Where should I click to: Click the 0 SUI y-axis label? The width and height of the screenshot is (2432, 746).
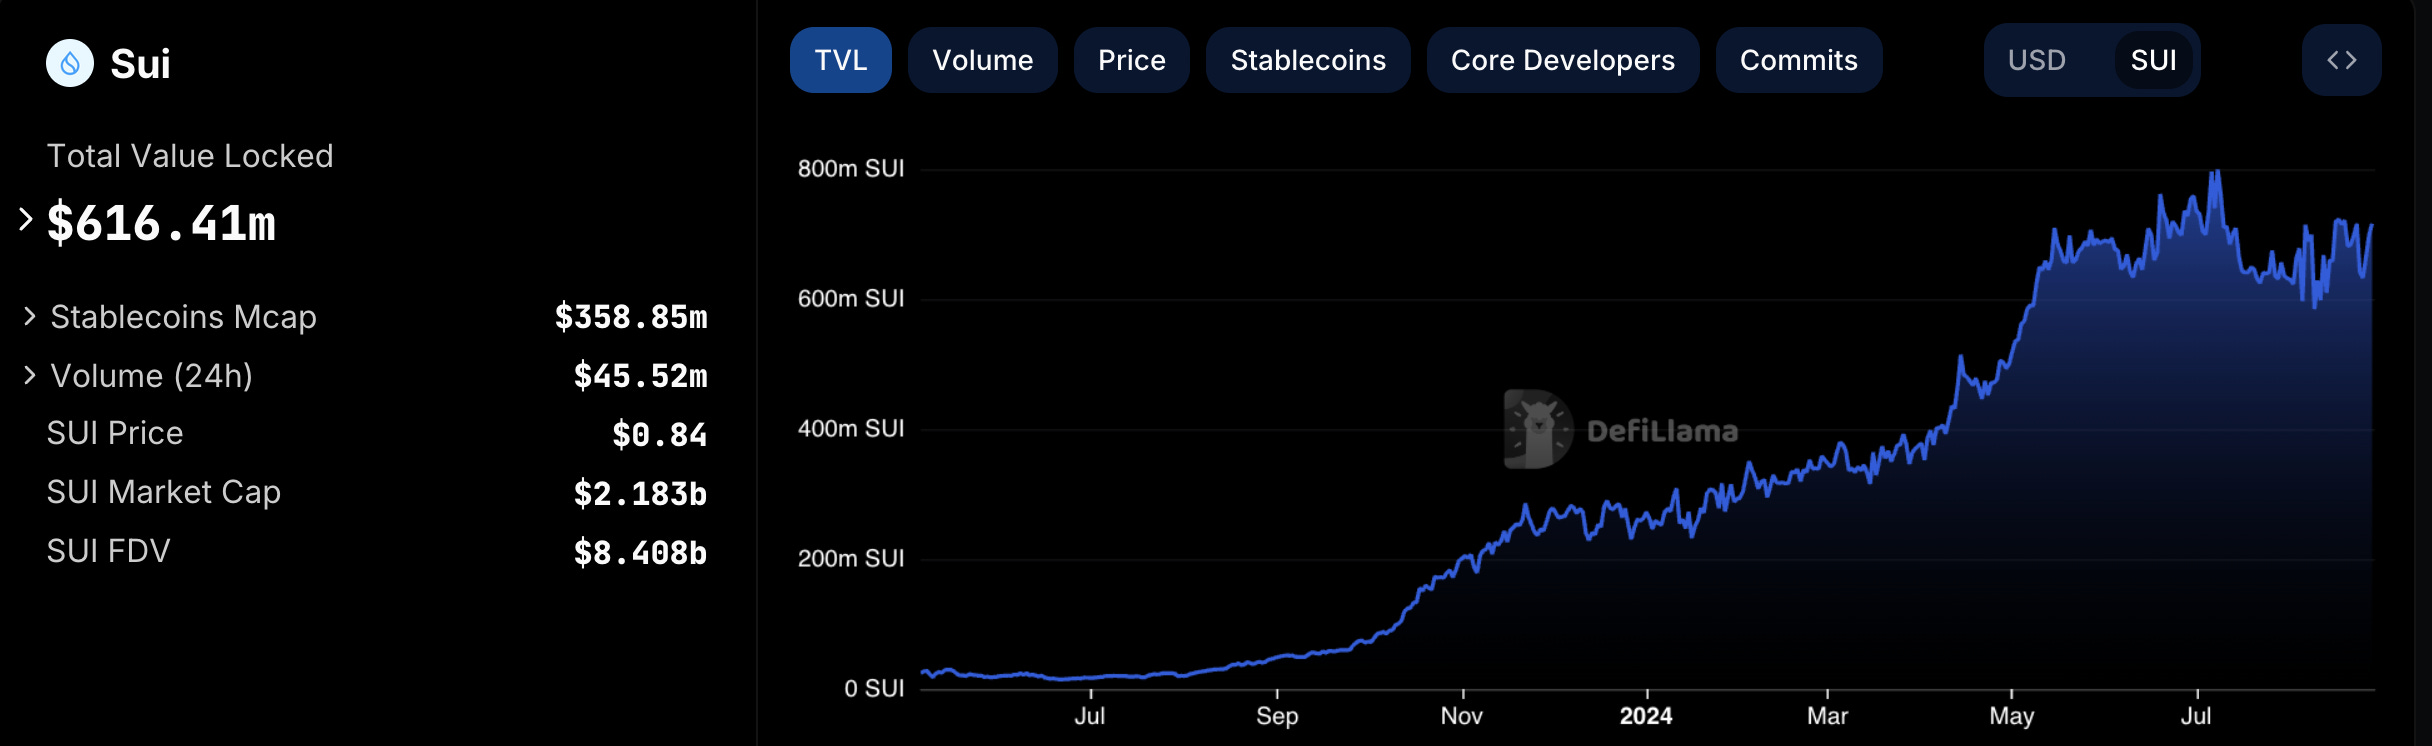[x=874, y=689]
